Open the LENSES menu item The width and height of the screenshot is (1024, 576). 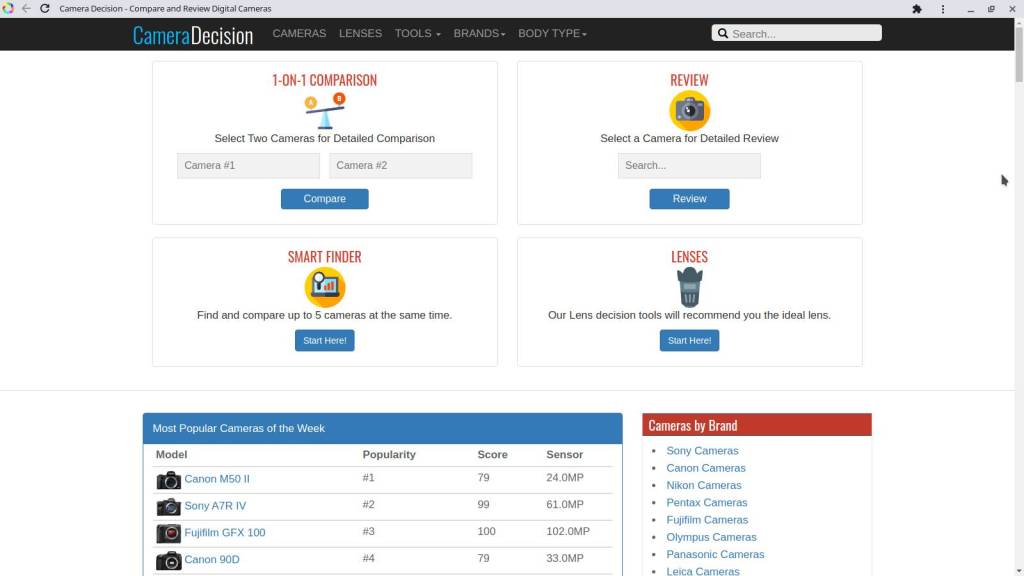(360, 33)
